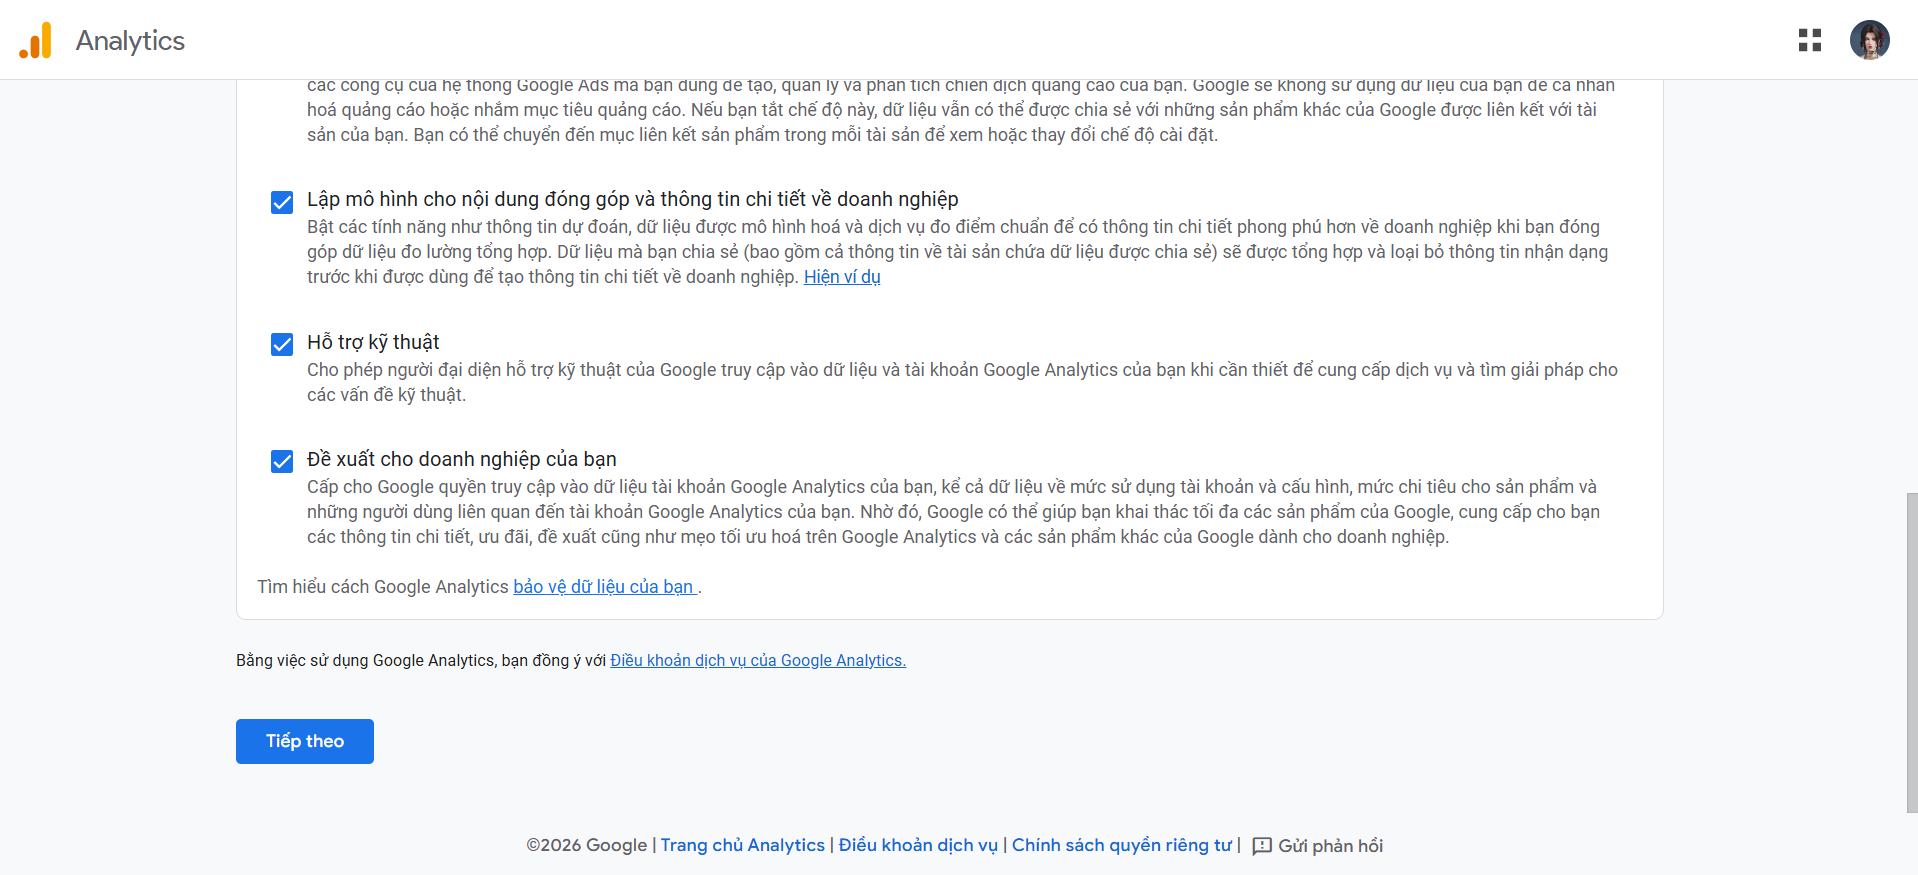Open Google Analytics terms of service link
The height and width of the screenshot is (875, 1918).
point(758,661)
